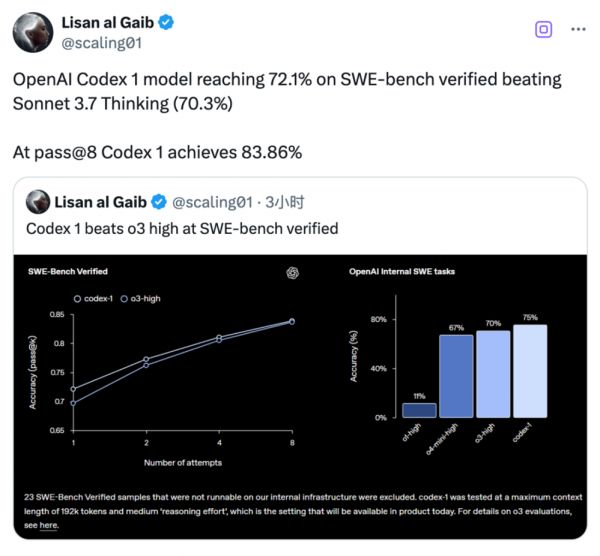Click the codex-1 75% bar
The width and height of the screenshot is (600, 556).
tap(530, 371)
